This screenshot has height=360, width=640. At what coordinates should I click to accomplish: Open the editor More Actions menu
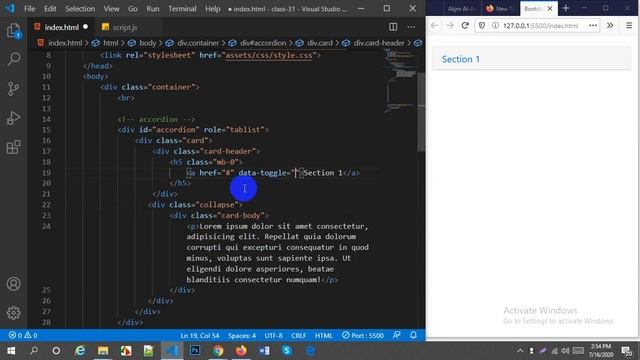pyautogui.click(x=411, y=27)
